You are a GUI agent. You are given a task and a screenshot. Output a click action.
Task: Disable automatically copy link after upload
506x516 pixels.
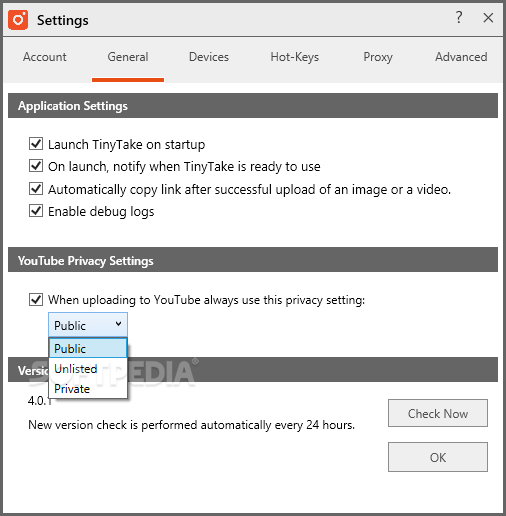[x=36, y=189]
